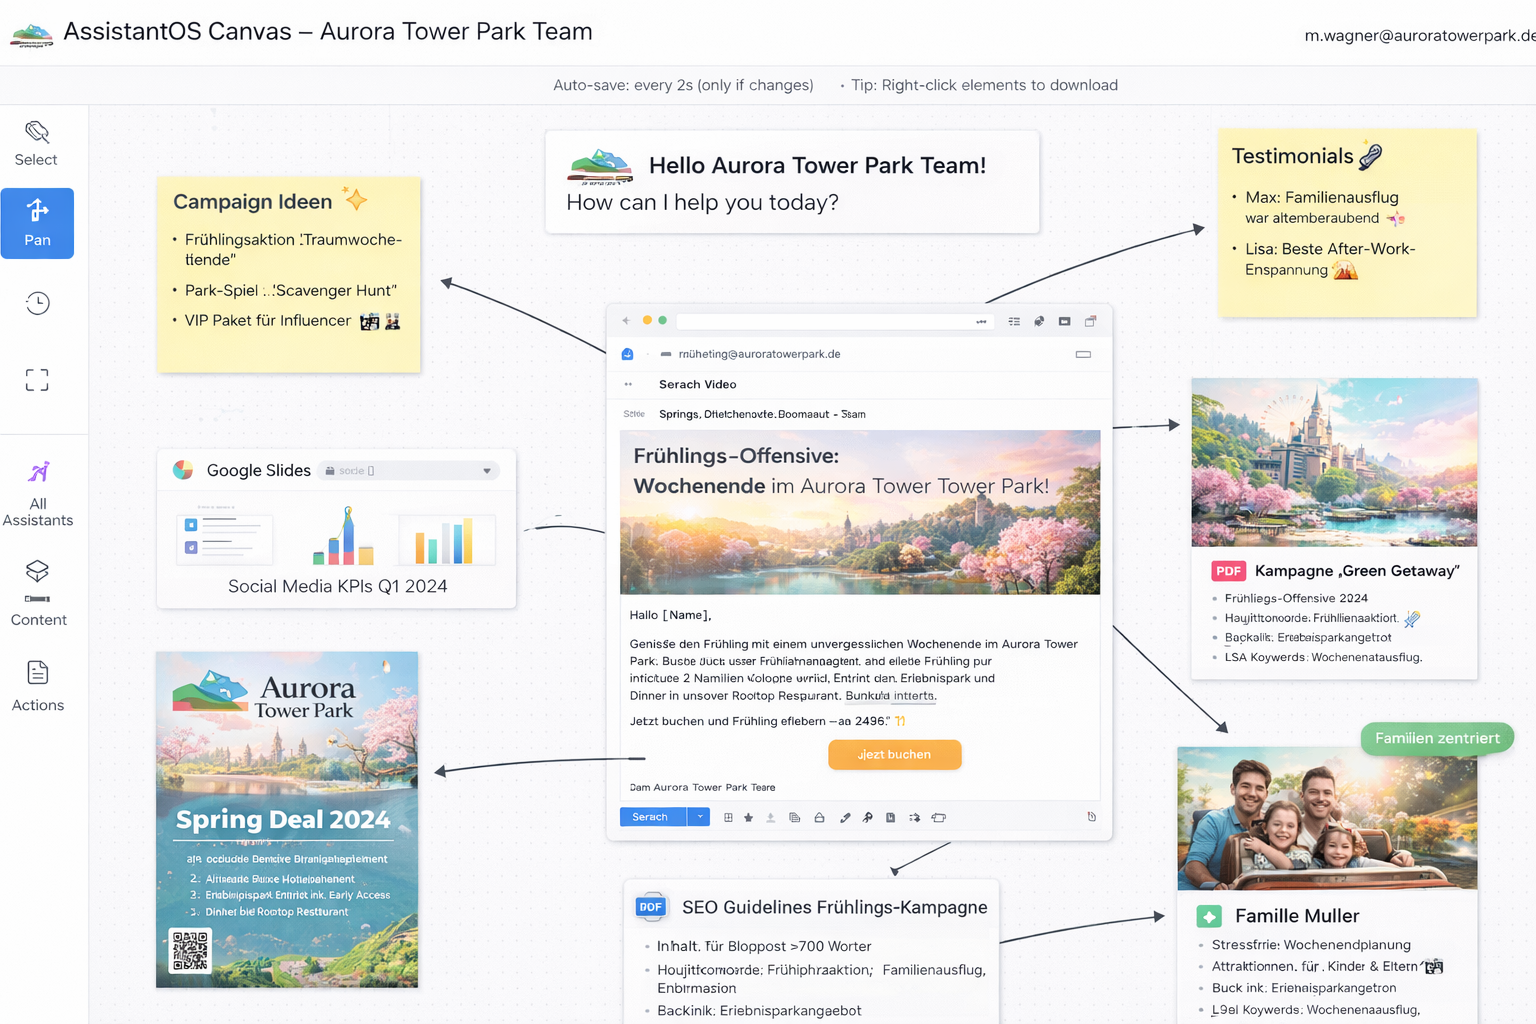Viewport: 1536px width, 1024px height.
Task: Click 'Famille Muller' card title
Action: pyautogui.click(x=1297, y=916)
